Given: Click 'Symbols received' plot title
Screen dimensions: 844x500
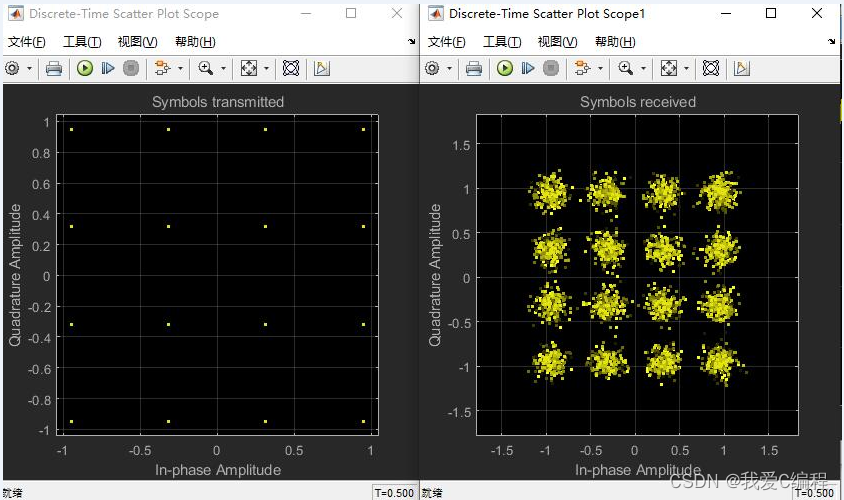Looking at the screenshot, I should [638, 102].
